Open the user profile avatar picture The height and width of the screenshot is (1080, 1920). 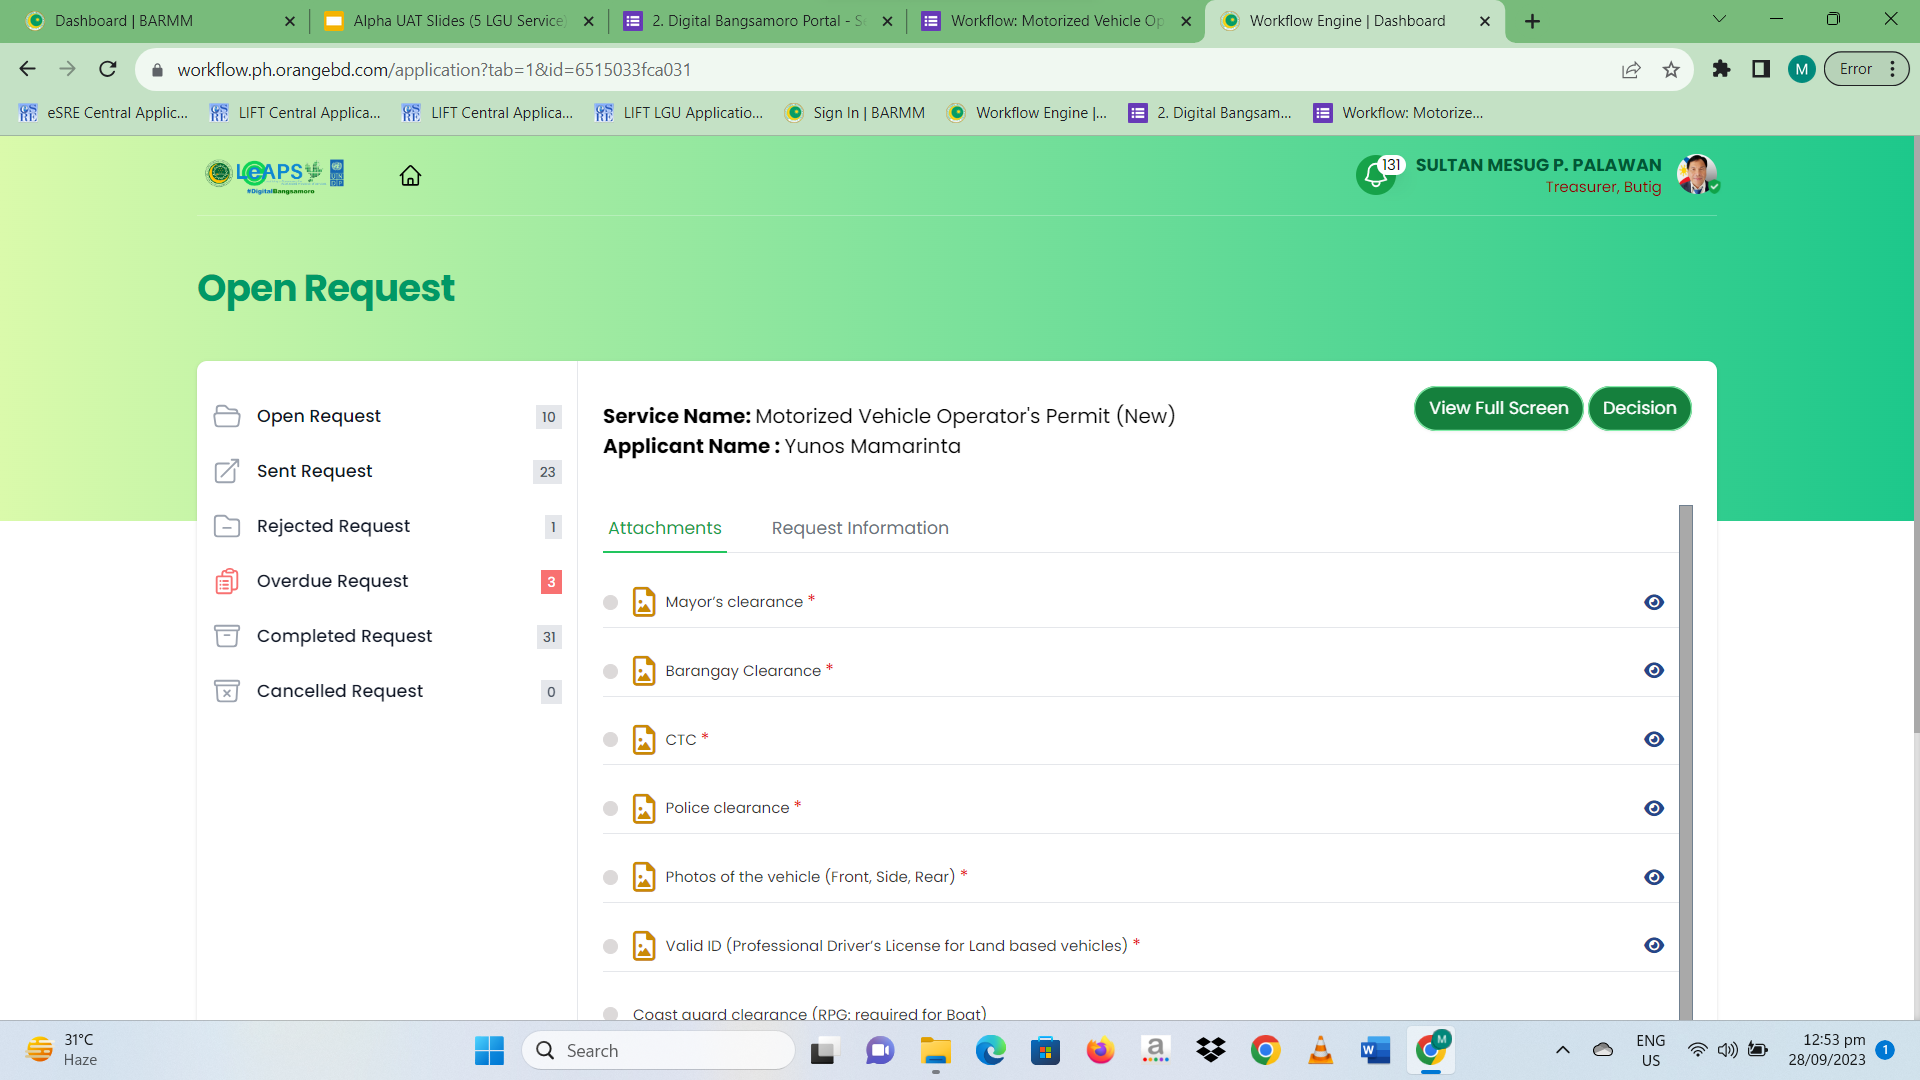pyautogui.click(x=1696, y=175)
